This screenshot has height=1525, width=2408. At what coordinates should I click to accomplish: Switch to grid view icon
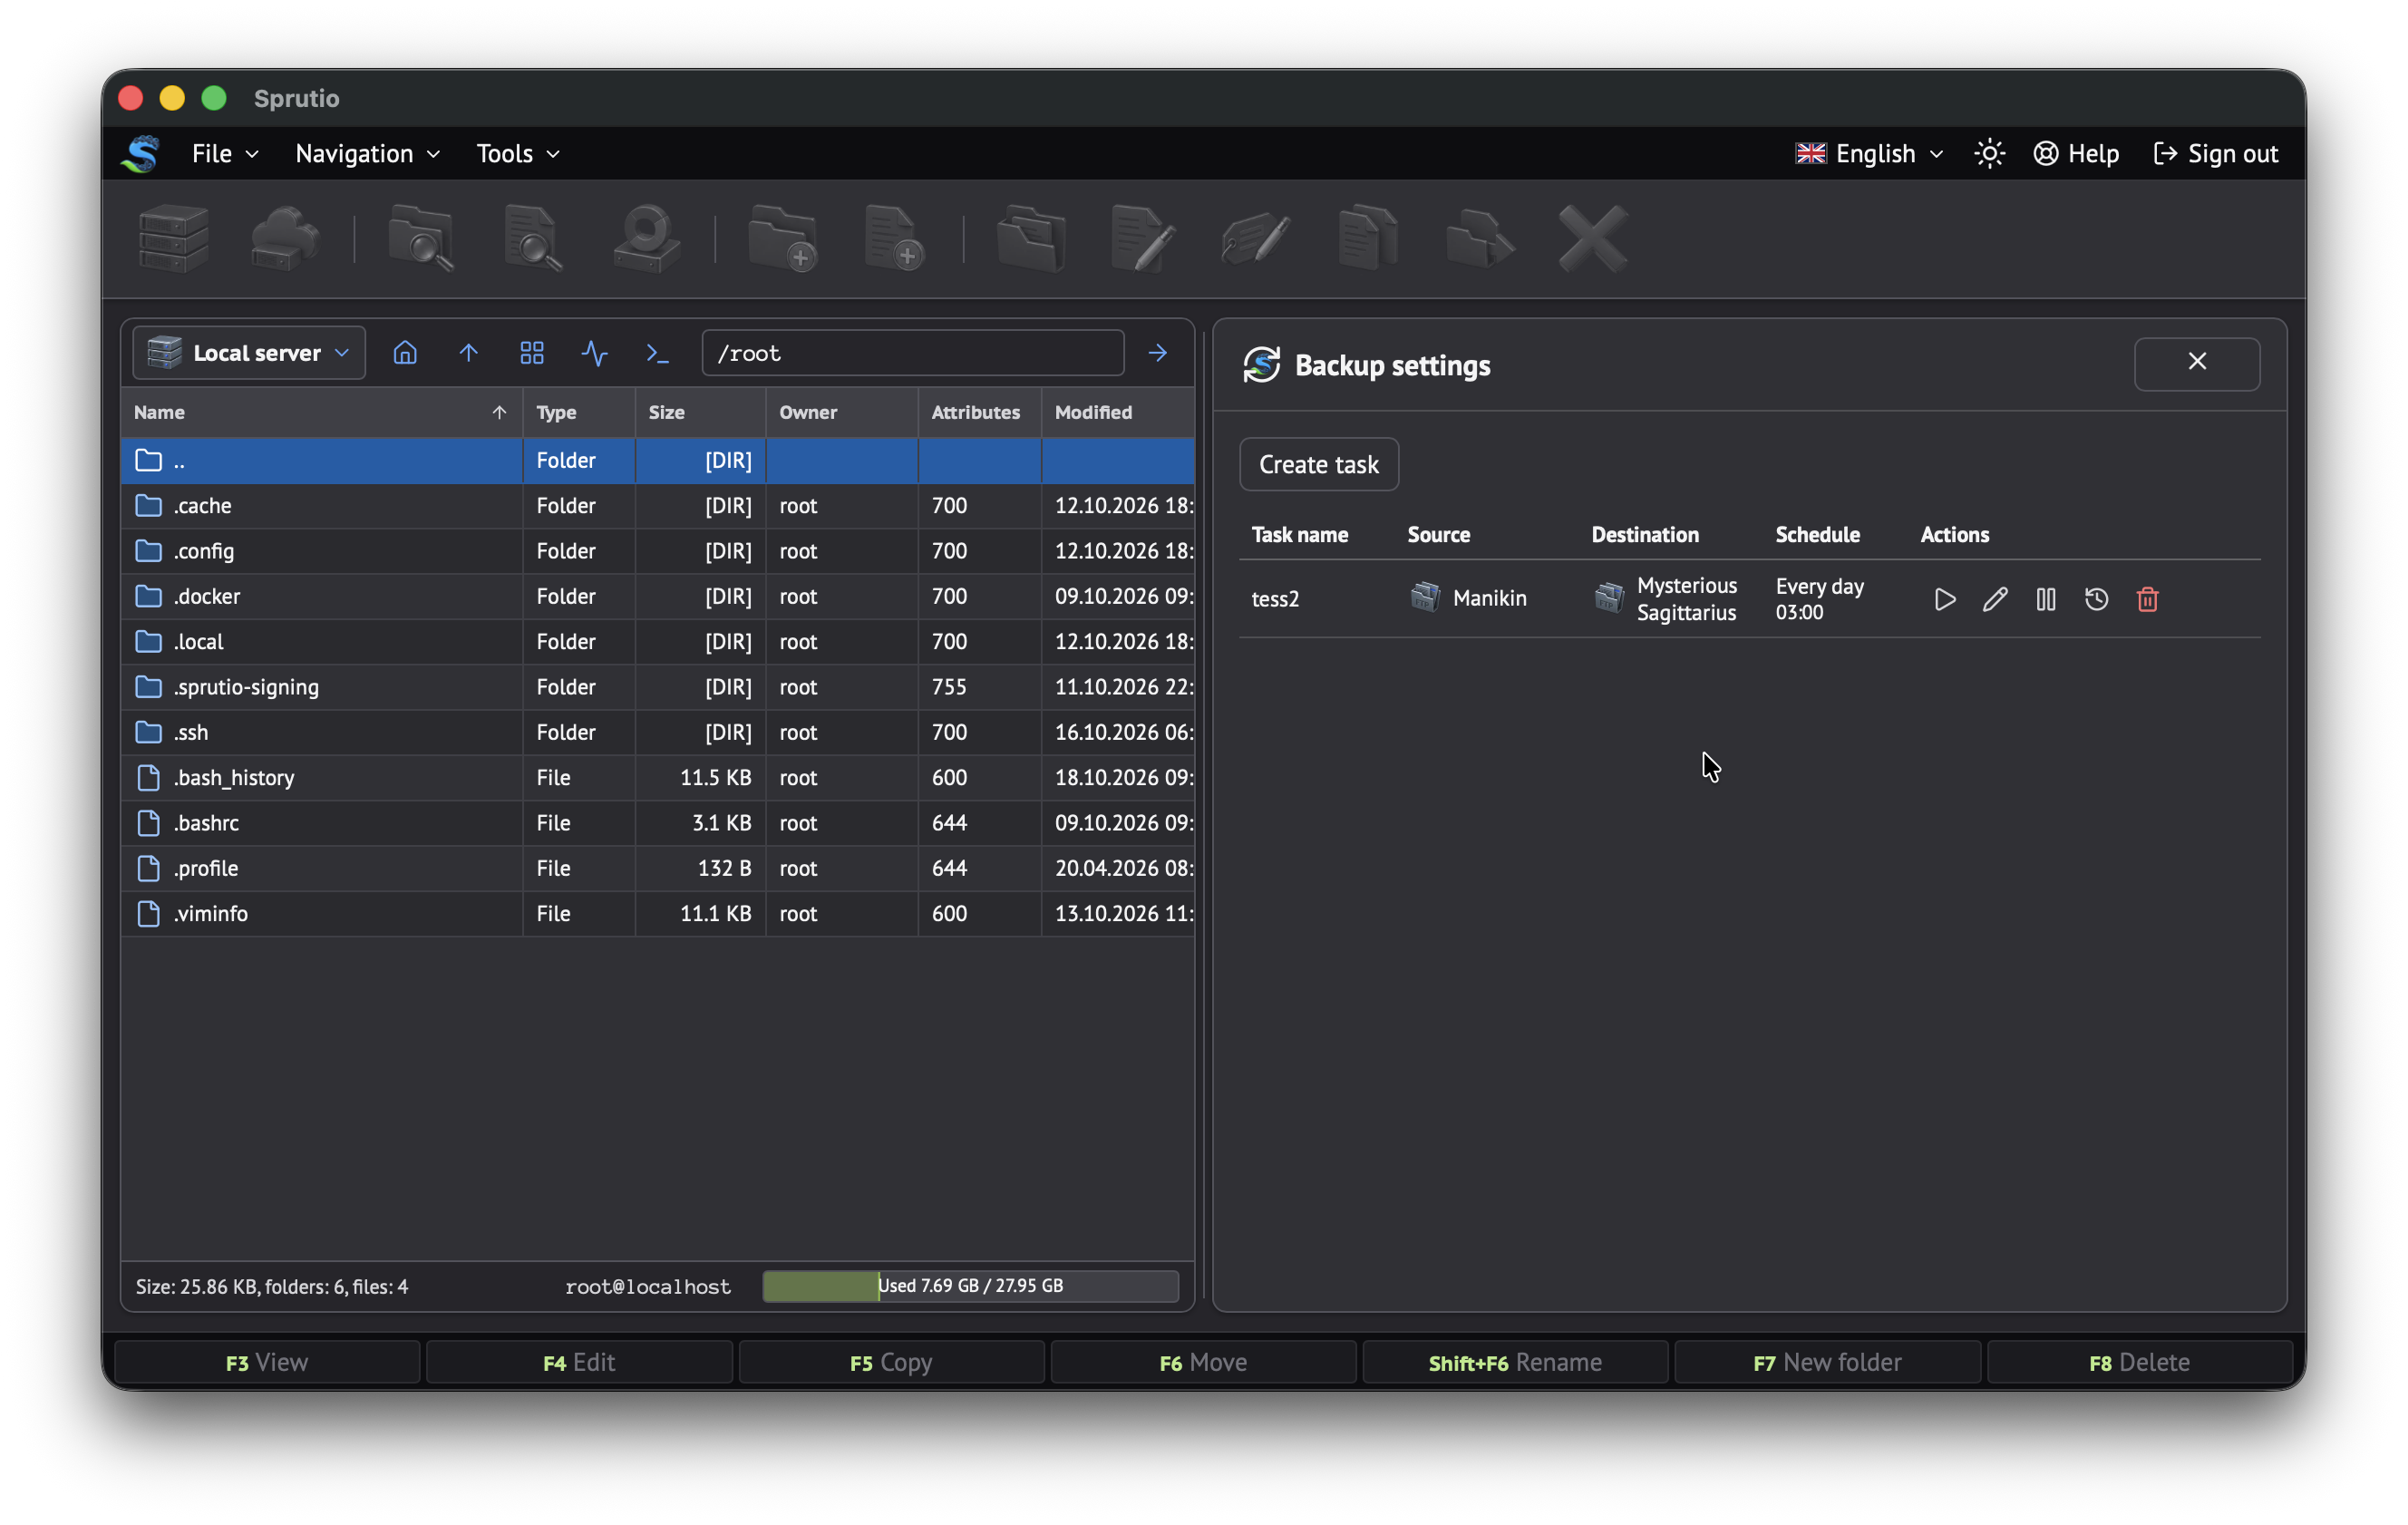(532, 353)
